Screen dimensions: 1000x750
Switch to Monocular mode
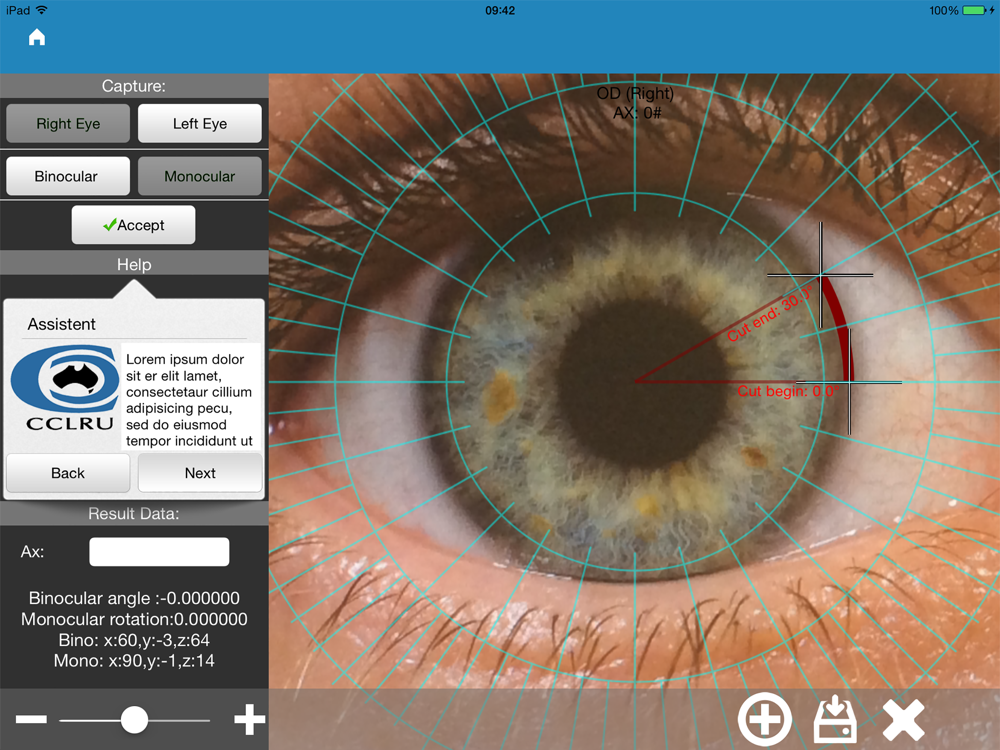pos(200,176)
